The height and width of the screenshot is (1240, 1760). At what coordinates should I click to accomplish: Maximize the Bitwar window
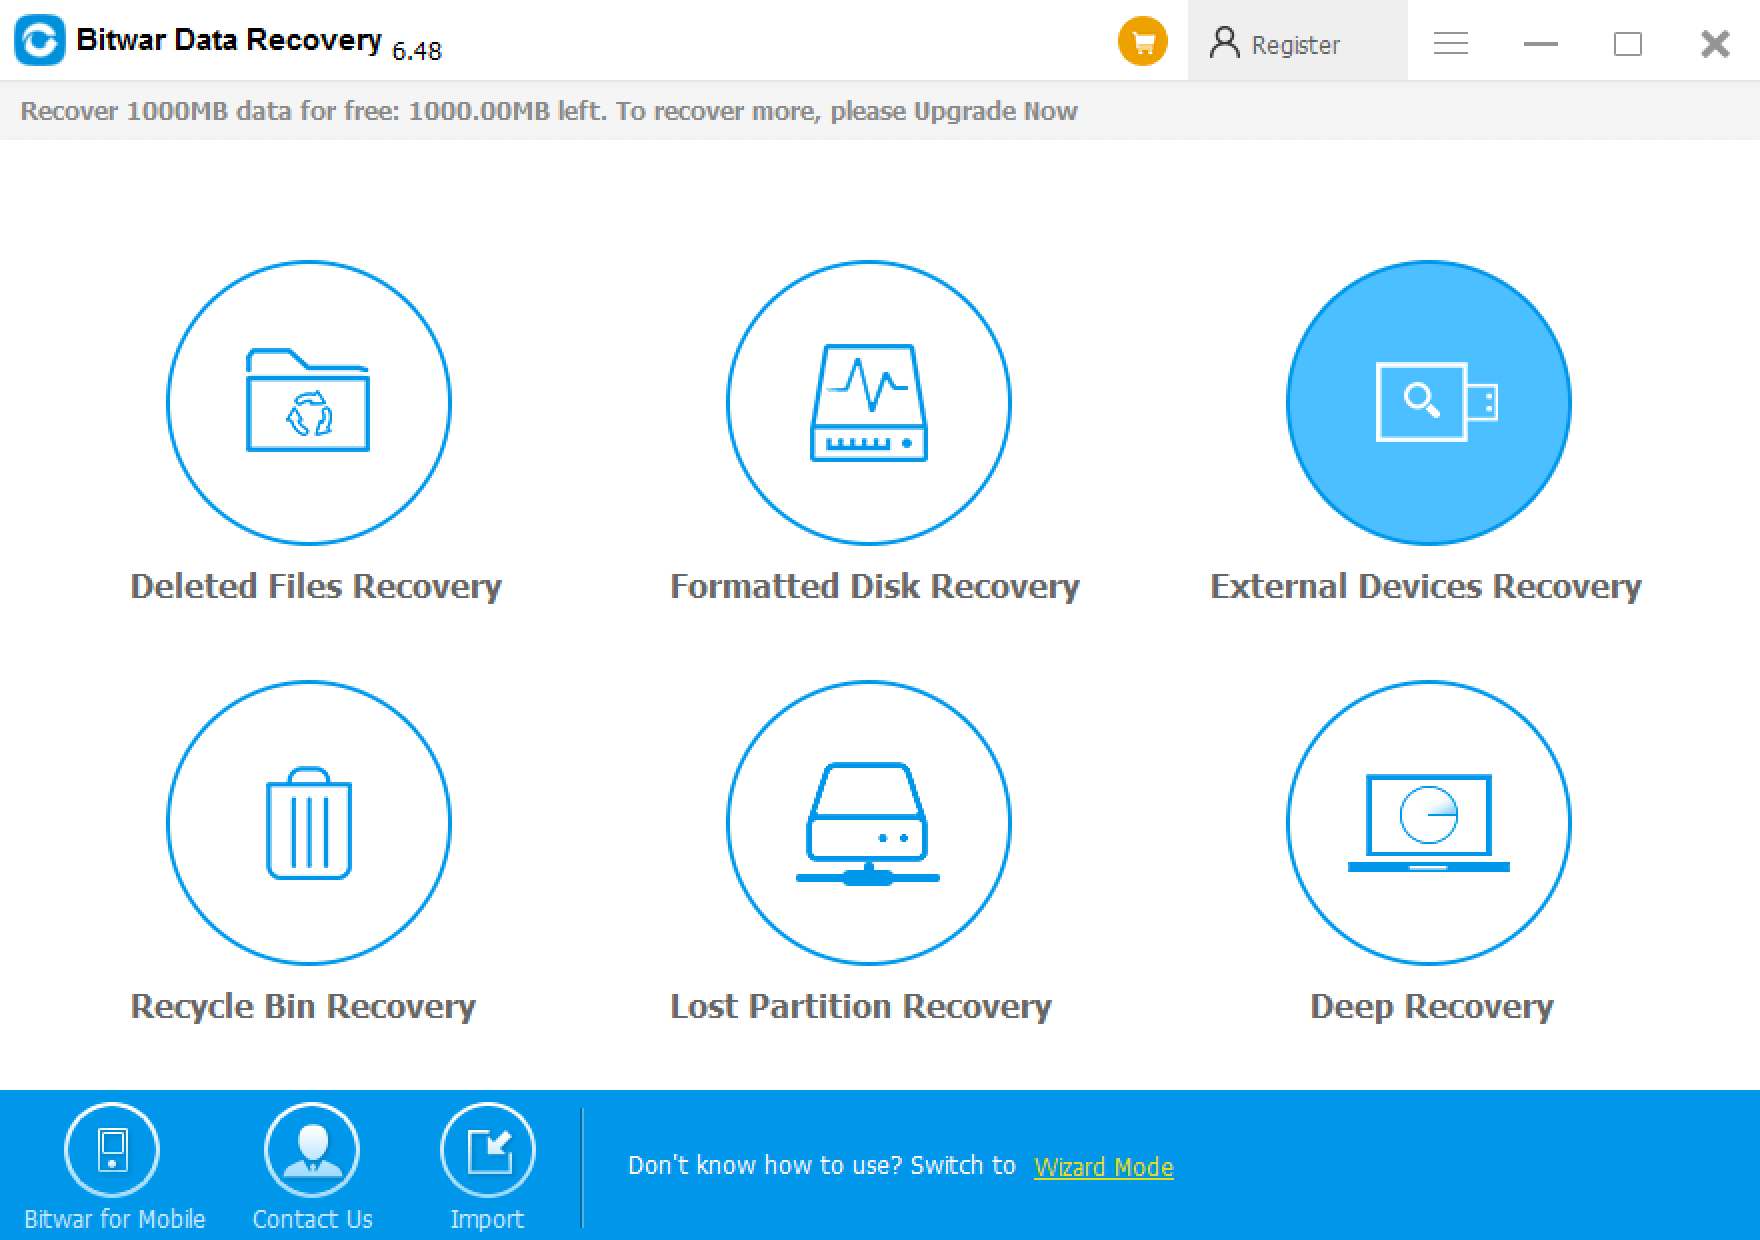[1628, 44]
